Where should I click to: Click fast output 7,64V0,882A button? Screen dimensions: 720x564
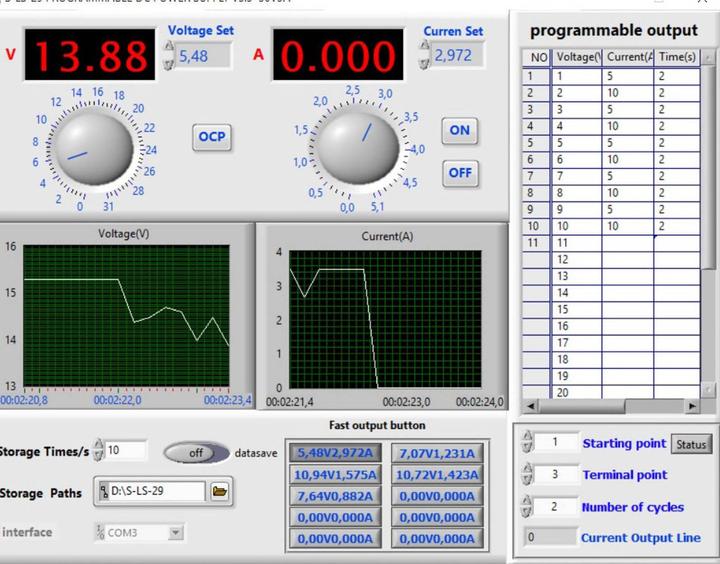(x=335, y=496)
